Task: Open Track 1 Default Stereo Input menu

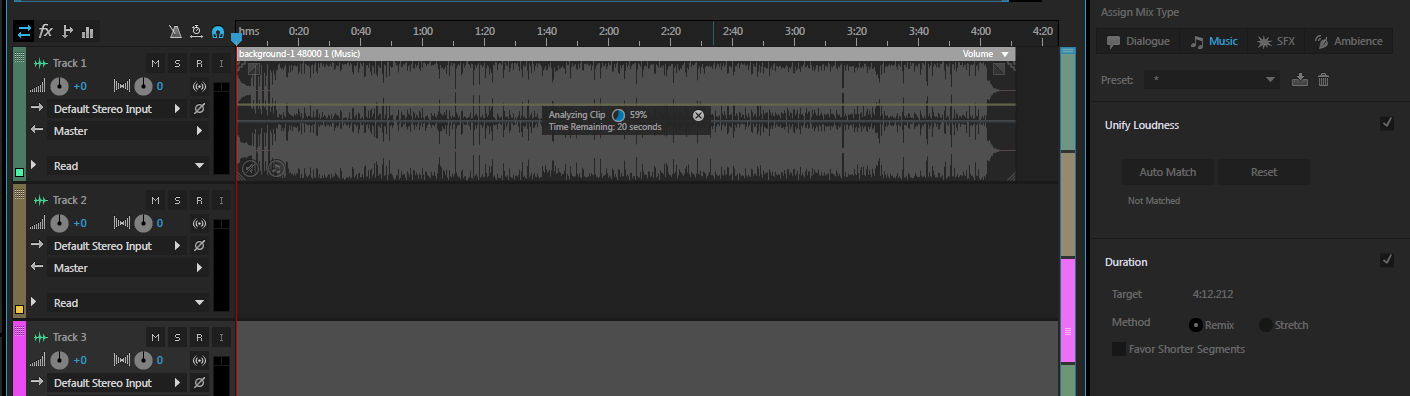Action: point(117,108)
